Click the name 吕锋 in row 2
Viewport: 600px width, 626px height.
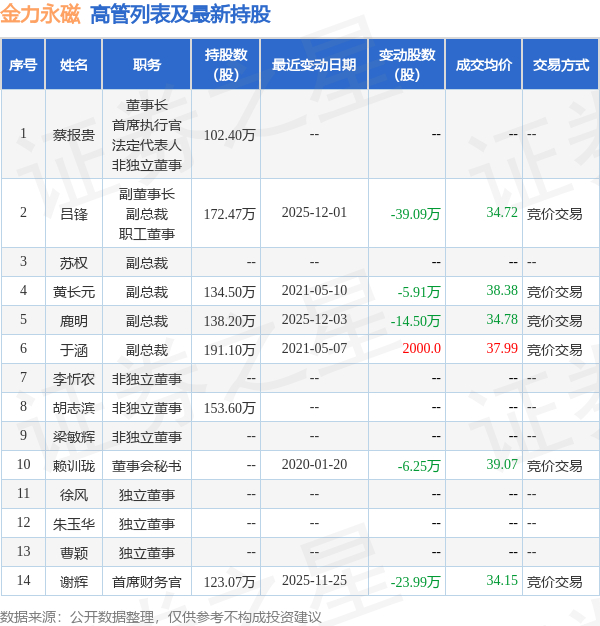74,214
